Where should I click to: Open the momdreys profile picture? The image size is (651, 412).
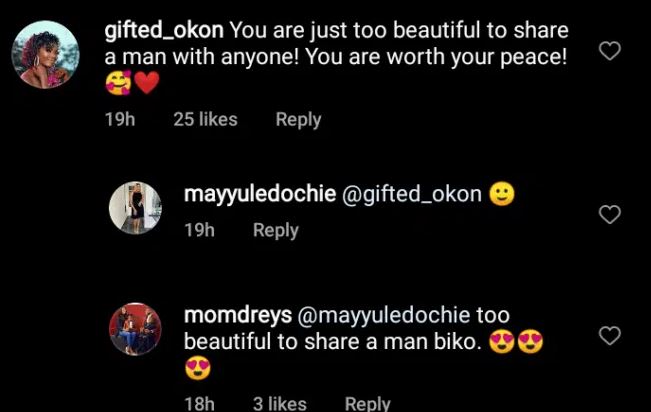[x=134, y=329]
